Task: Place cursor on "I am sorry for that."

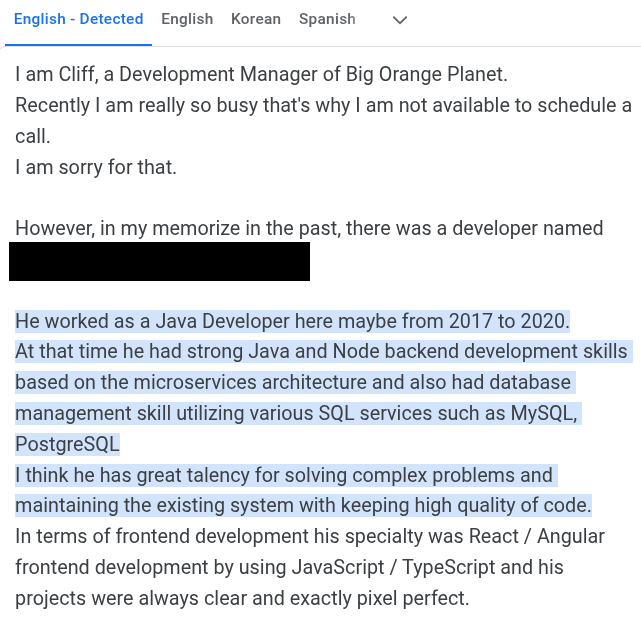Action: [96, 167]
